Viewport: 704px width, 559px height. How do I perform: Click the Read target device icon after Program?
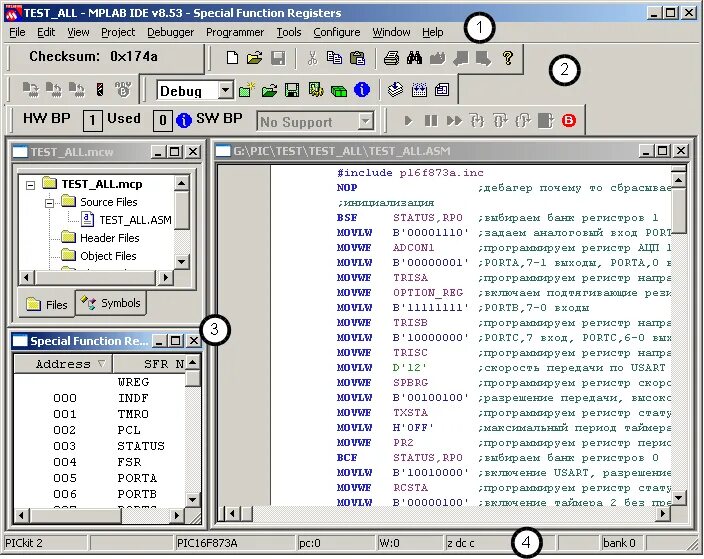[54, 90]
